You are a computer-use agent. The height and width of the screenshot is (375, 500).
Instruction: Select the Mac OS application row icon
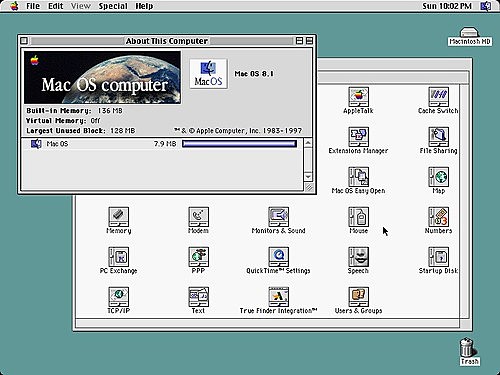[x=36, y=144]
